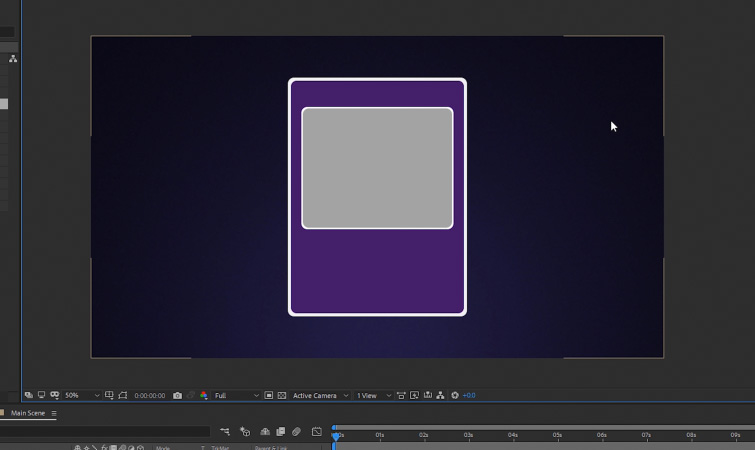This screenshot has height=450, width=755.
Task: Click the Show Channel color management icon
Action: pos(204,396)
